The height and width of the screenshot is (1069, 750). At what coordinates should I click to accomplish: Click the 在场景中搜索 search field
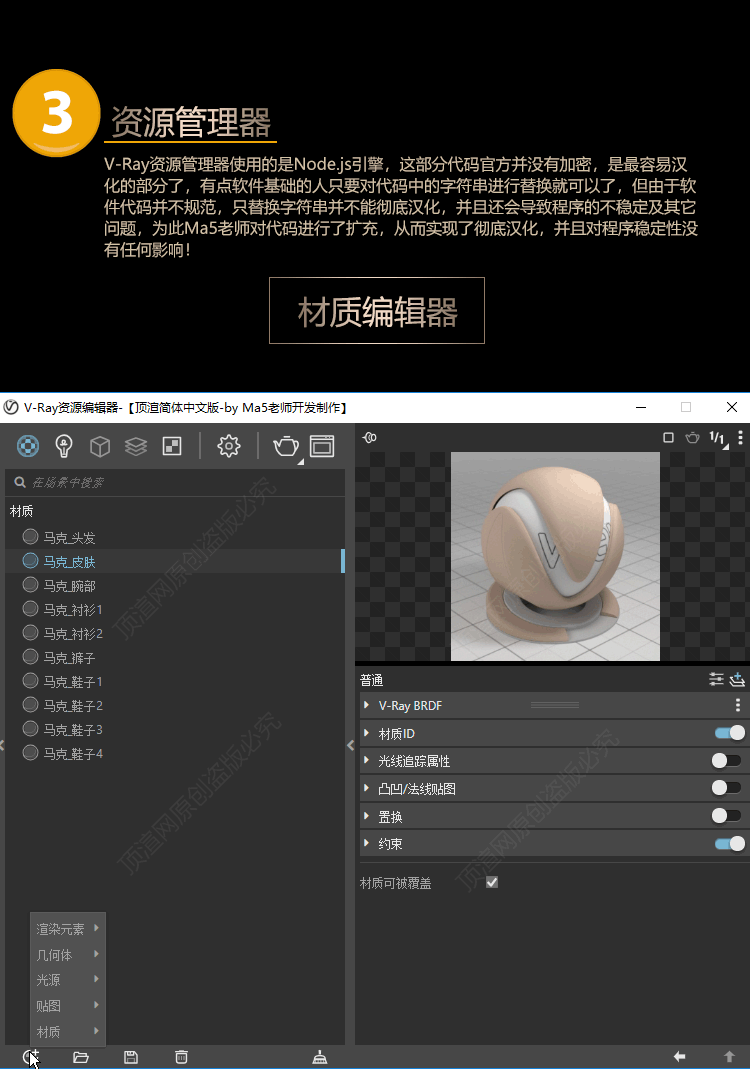[175, 482]
